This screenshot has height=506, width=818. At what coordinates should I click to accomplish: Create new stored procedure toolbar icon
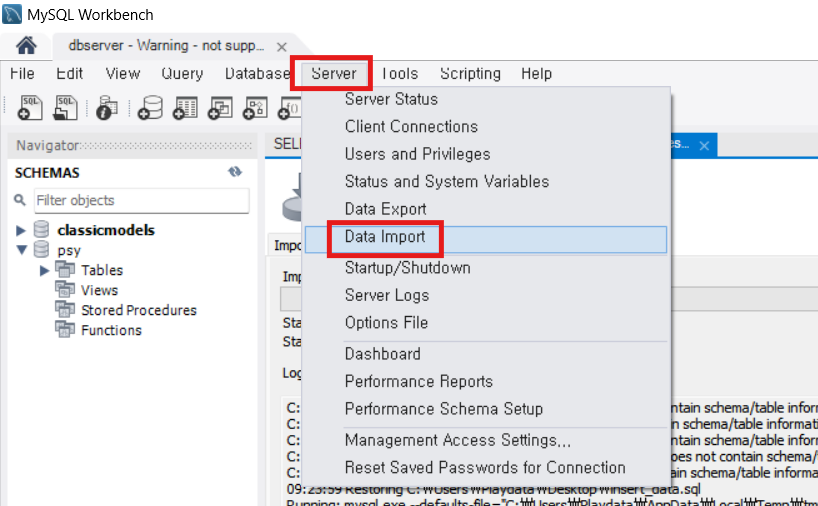(x=255, y=108)
